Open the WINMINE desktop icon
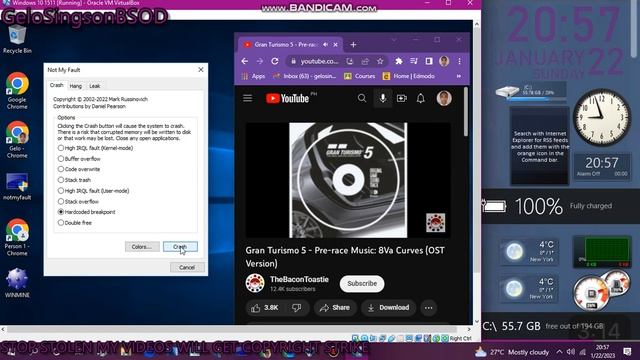The width and height of the screenshot is (640, 360). pyautogui.click(x=17, y=283)
